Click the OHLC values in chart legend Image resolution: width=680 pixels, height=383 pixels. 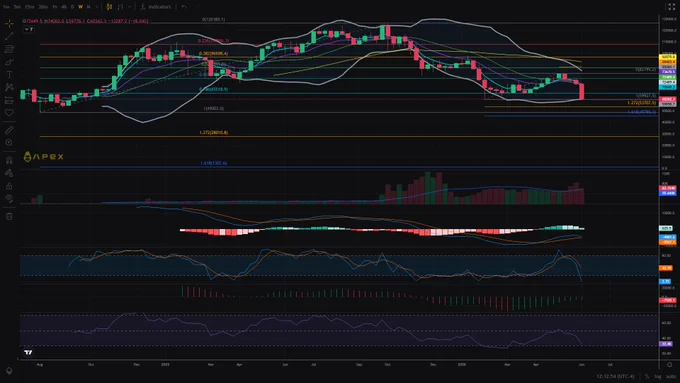coord(85,21)
